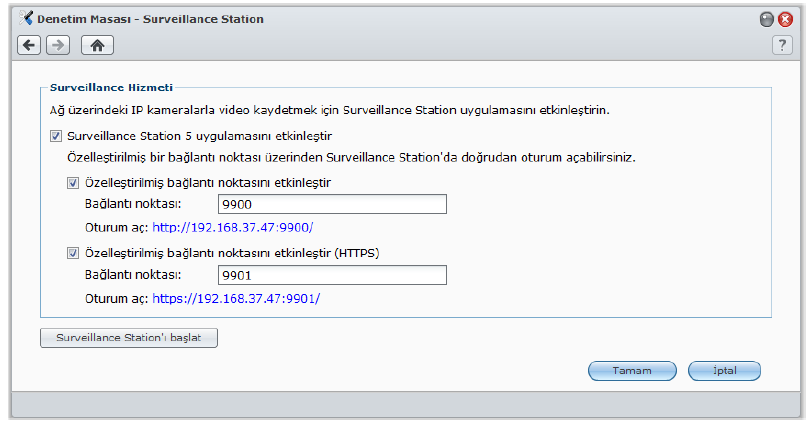Uncheck the non-HTTPS 'Özelleştirilmiş bağlantı noktasını etkinleştir' checkbox
810x424 pixels.
point(73,183)
